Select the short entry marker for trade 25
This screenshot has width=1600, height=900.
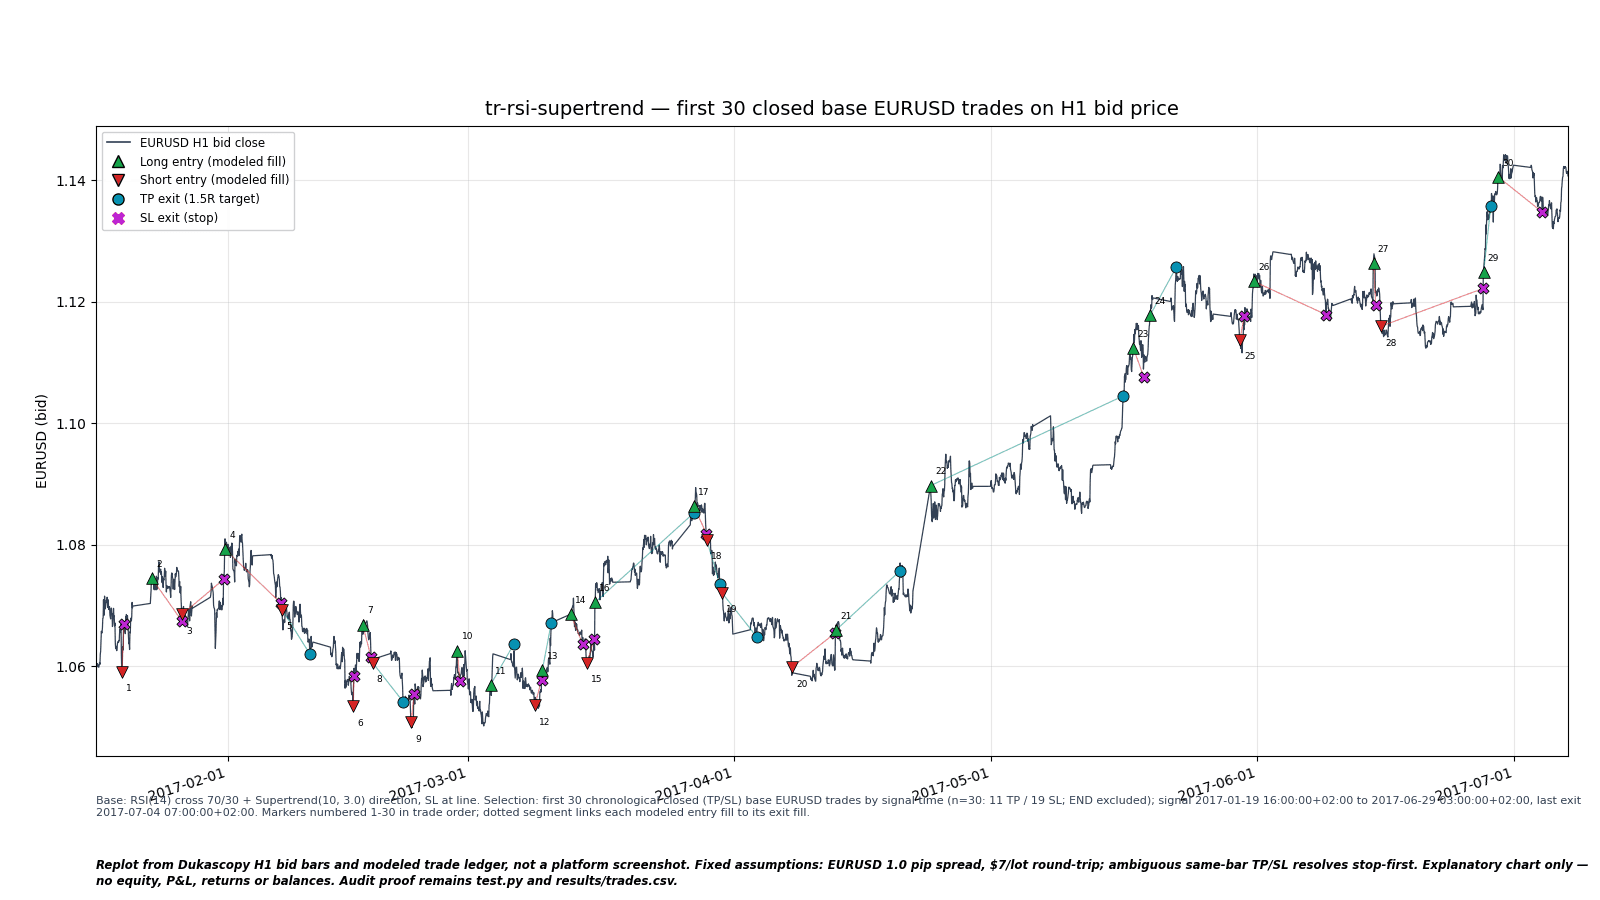coord(1240,340)
